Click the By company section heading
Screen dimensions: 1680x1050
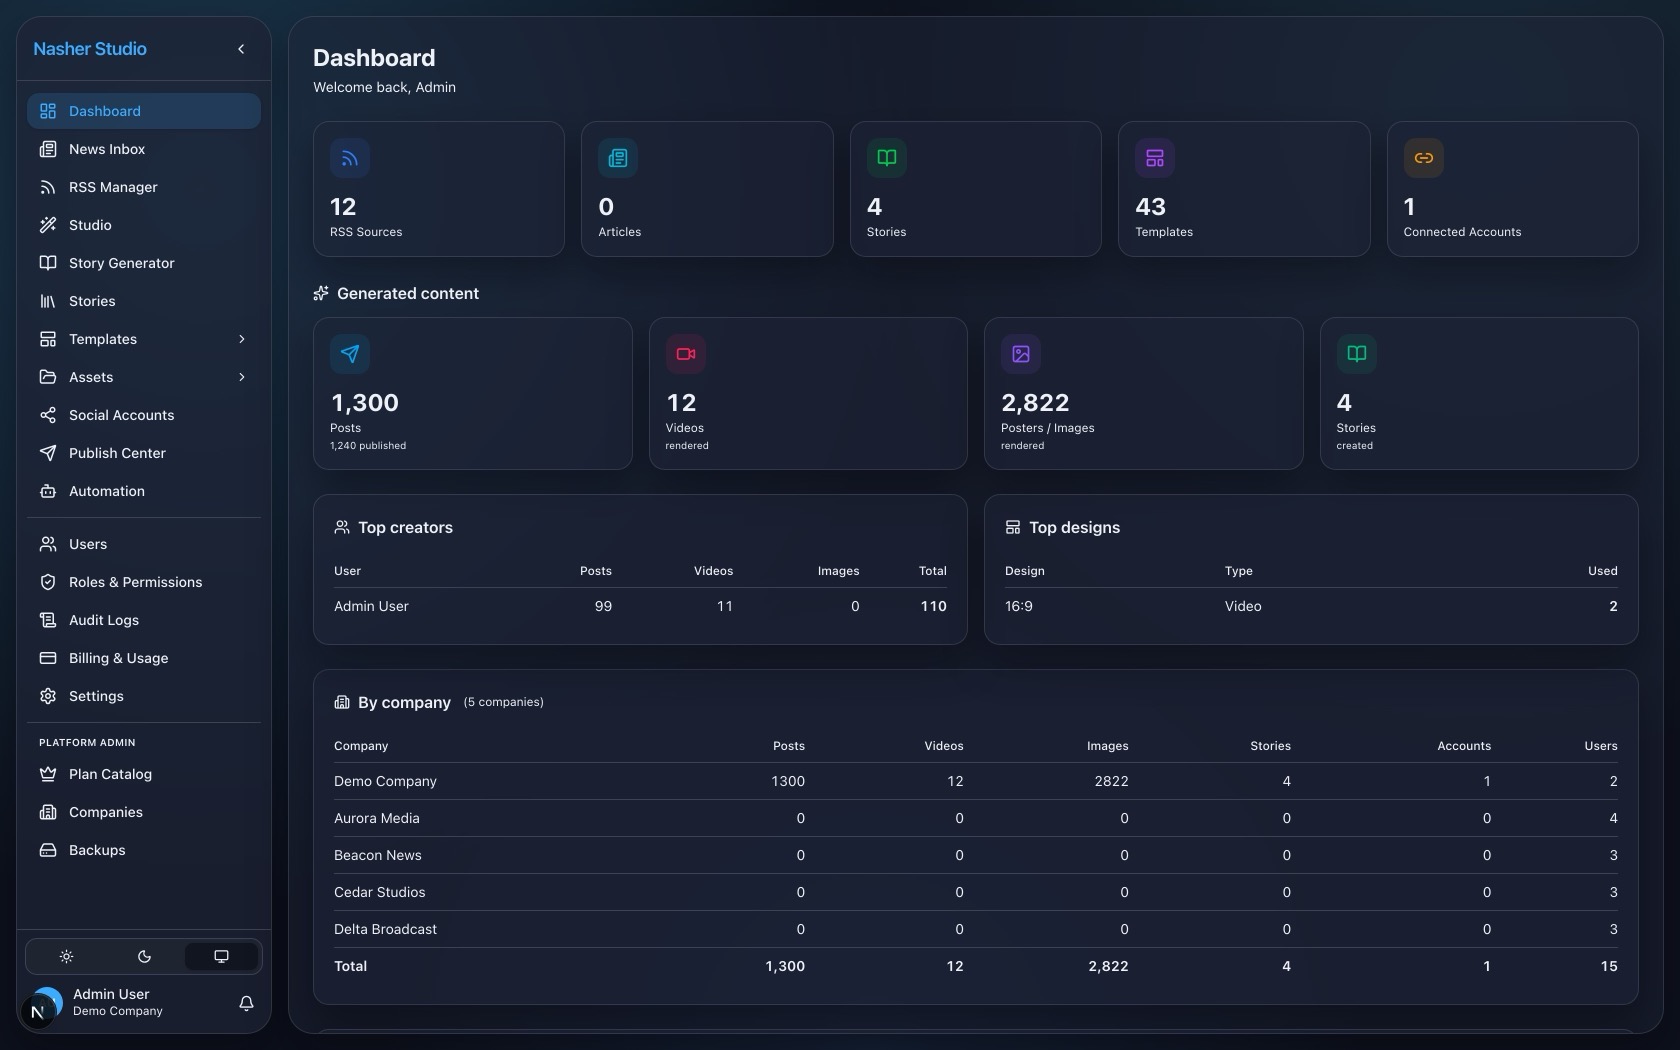pos(404,702)
